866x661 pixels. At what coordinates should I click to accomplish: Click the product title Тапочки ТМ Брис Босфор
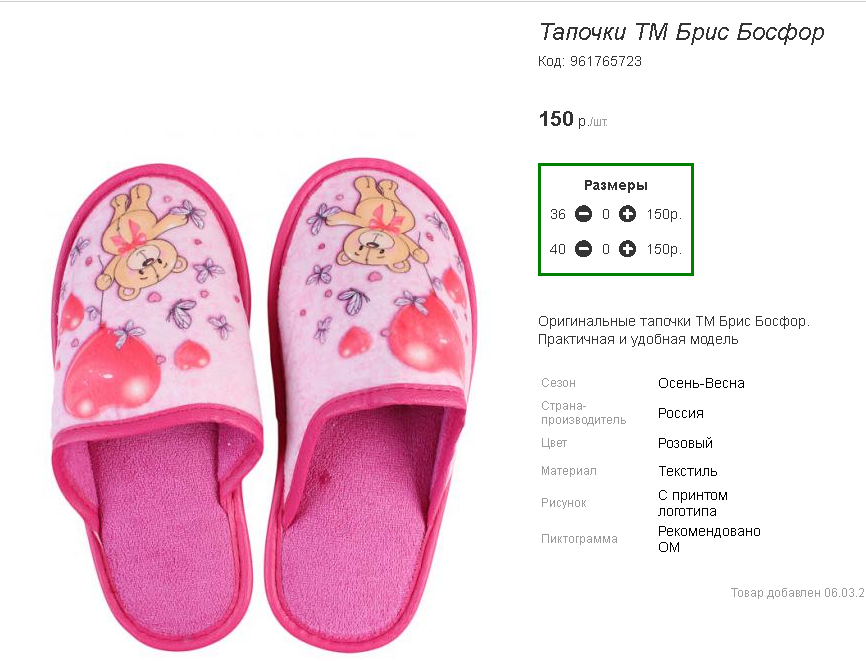coord(681,32)
